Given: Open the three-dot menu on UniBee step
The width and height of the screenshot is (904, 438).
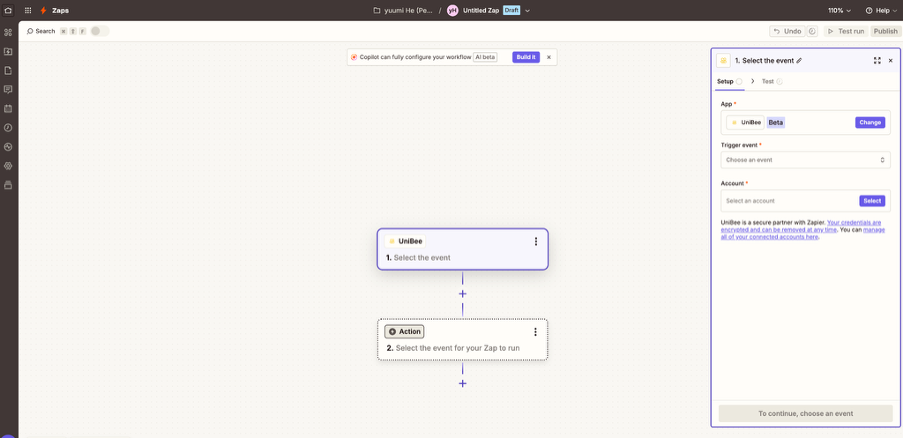Looking at the screenshot, I should pos(536,241).
